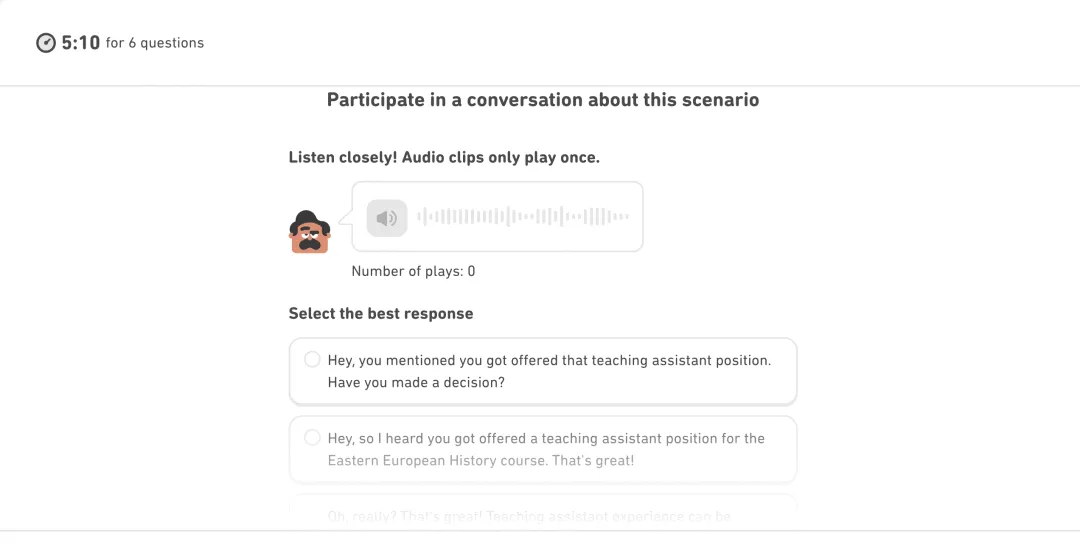Click the 'for 6 questions' label

pyautogui.click(x=155, y=43)
